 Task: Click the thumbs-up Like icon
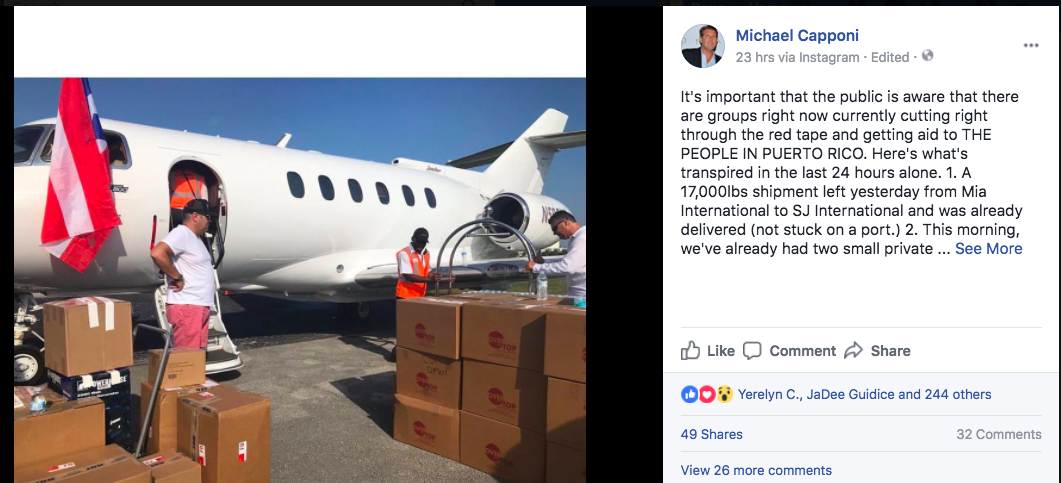pyautogui.click(x=691, y=350)
